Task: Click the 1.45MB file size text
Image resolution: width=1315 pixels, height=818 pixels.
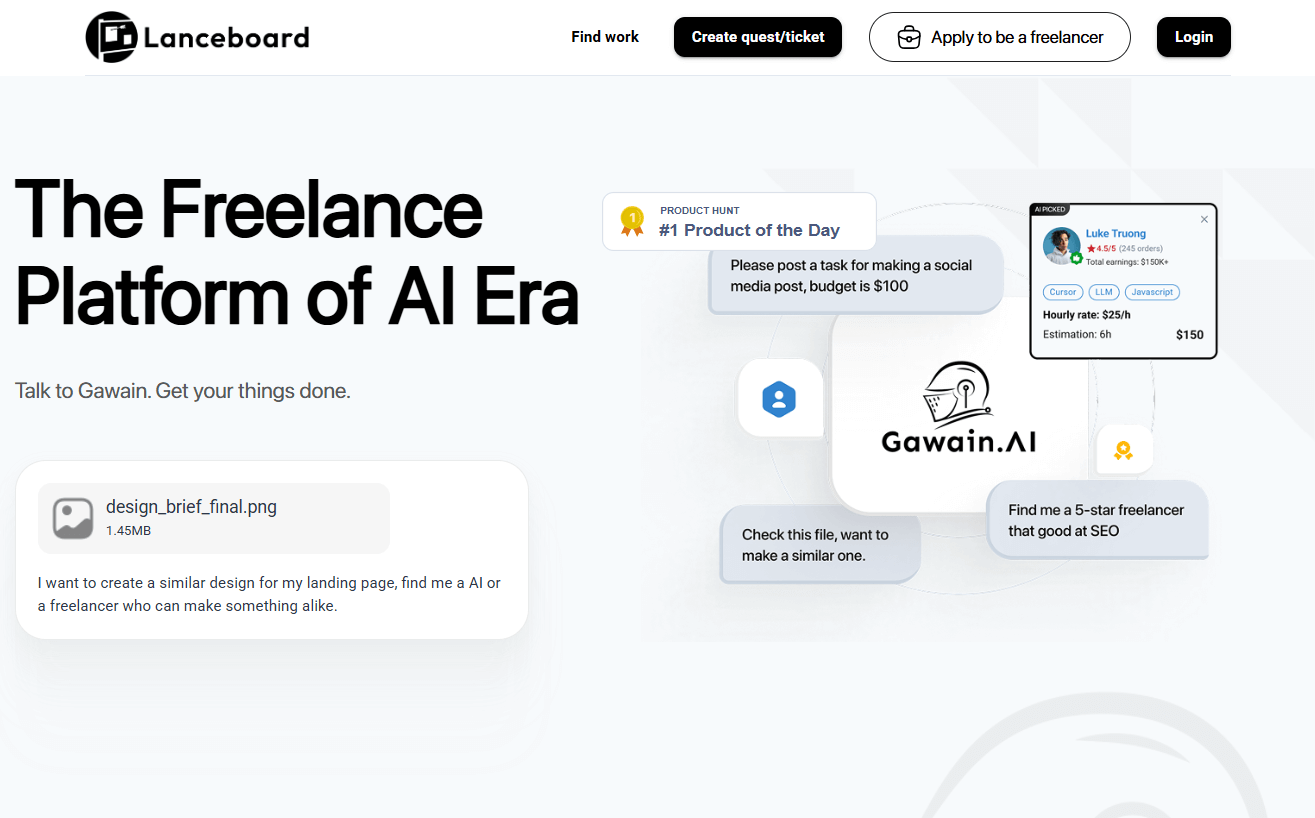Action: pyautogui.click(x=128, y=531)
